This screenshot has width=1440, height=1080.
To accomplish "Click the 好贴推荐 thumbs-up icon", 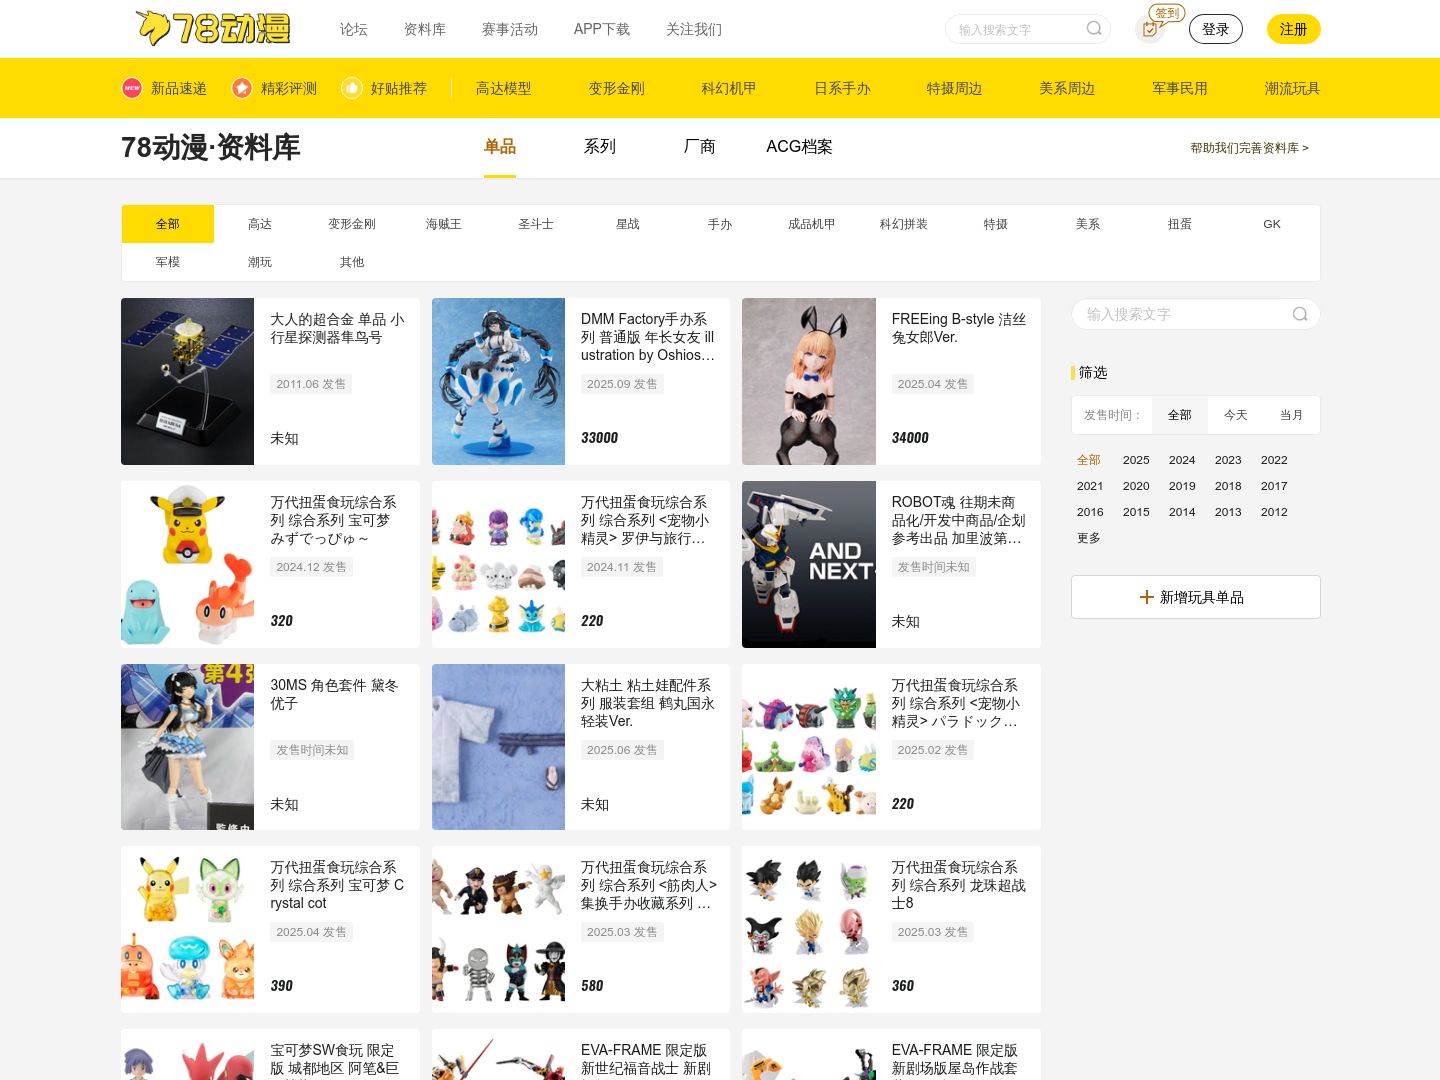I will (352, 88).
